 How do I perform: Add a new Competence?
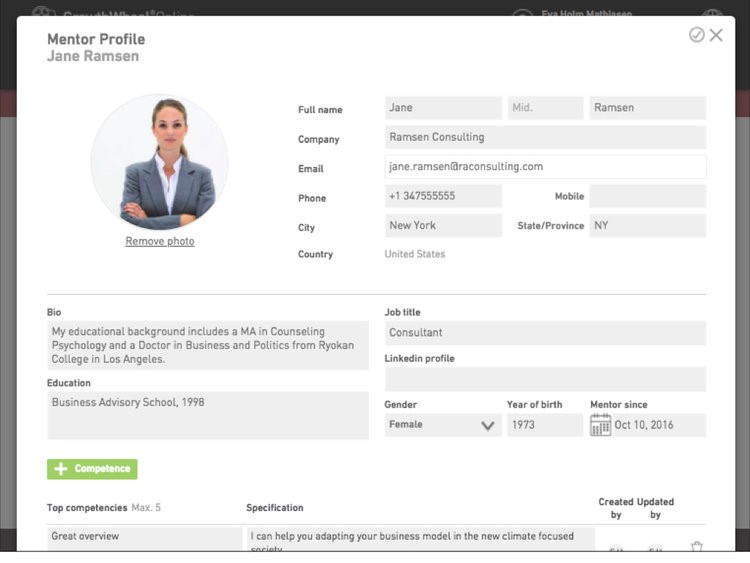[92, 469]
